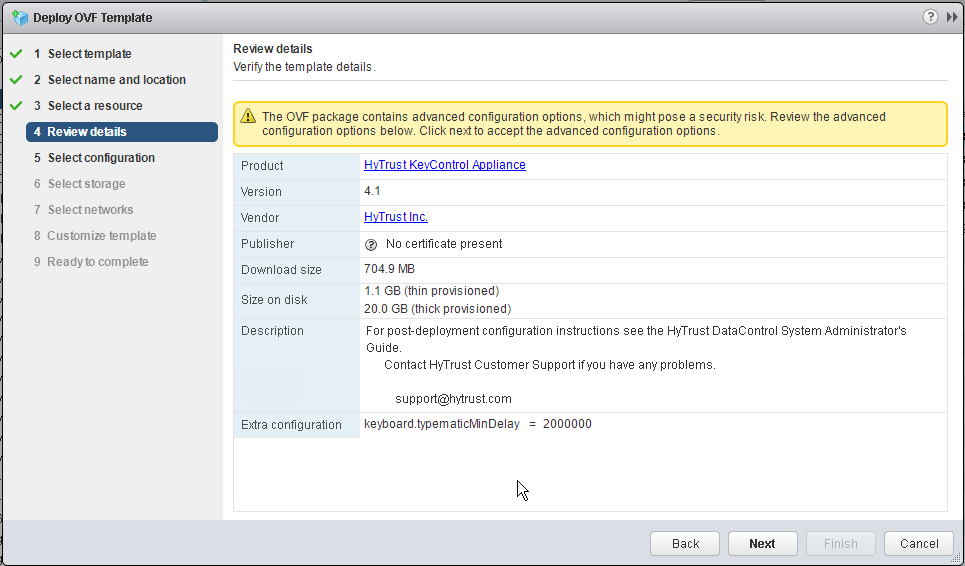
Task: Click the expand double-arrow icon in title bar
Action: point(951,17)
